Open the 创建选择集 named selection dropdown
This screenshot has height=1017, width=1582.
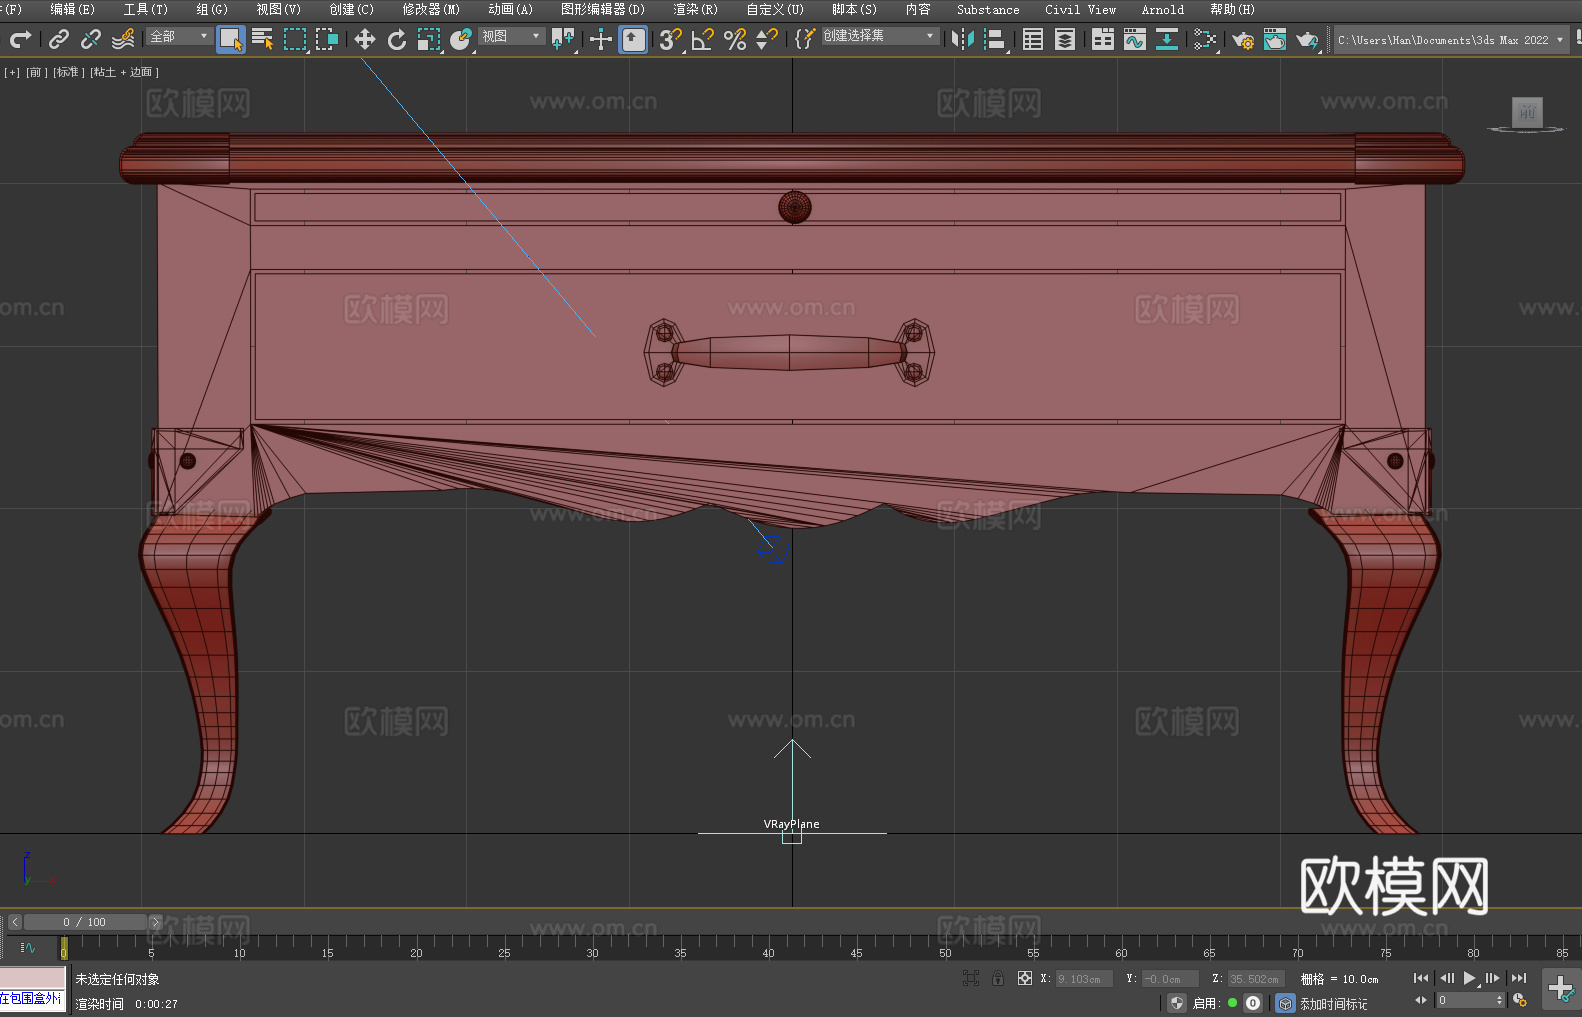(880, 36)
